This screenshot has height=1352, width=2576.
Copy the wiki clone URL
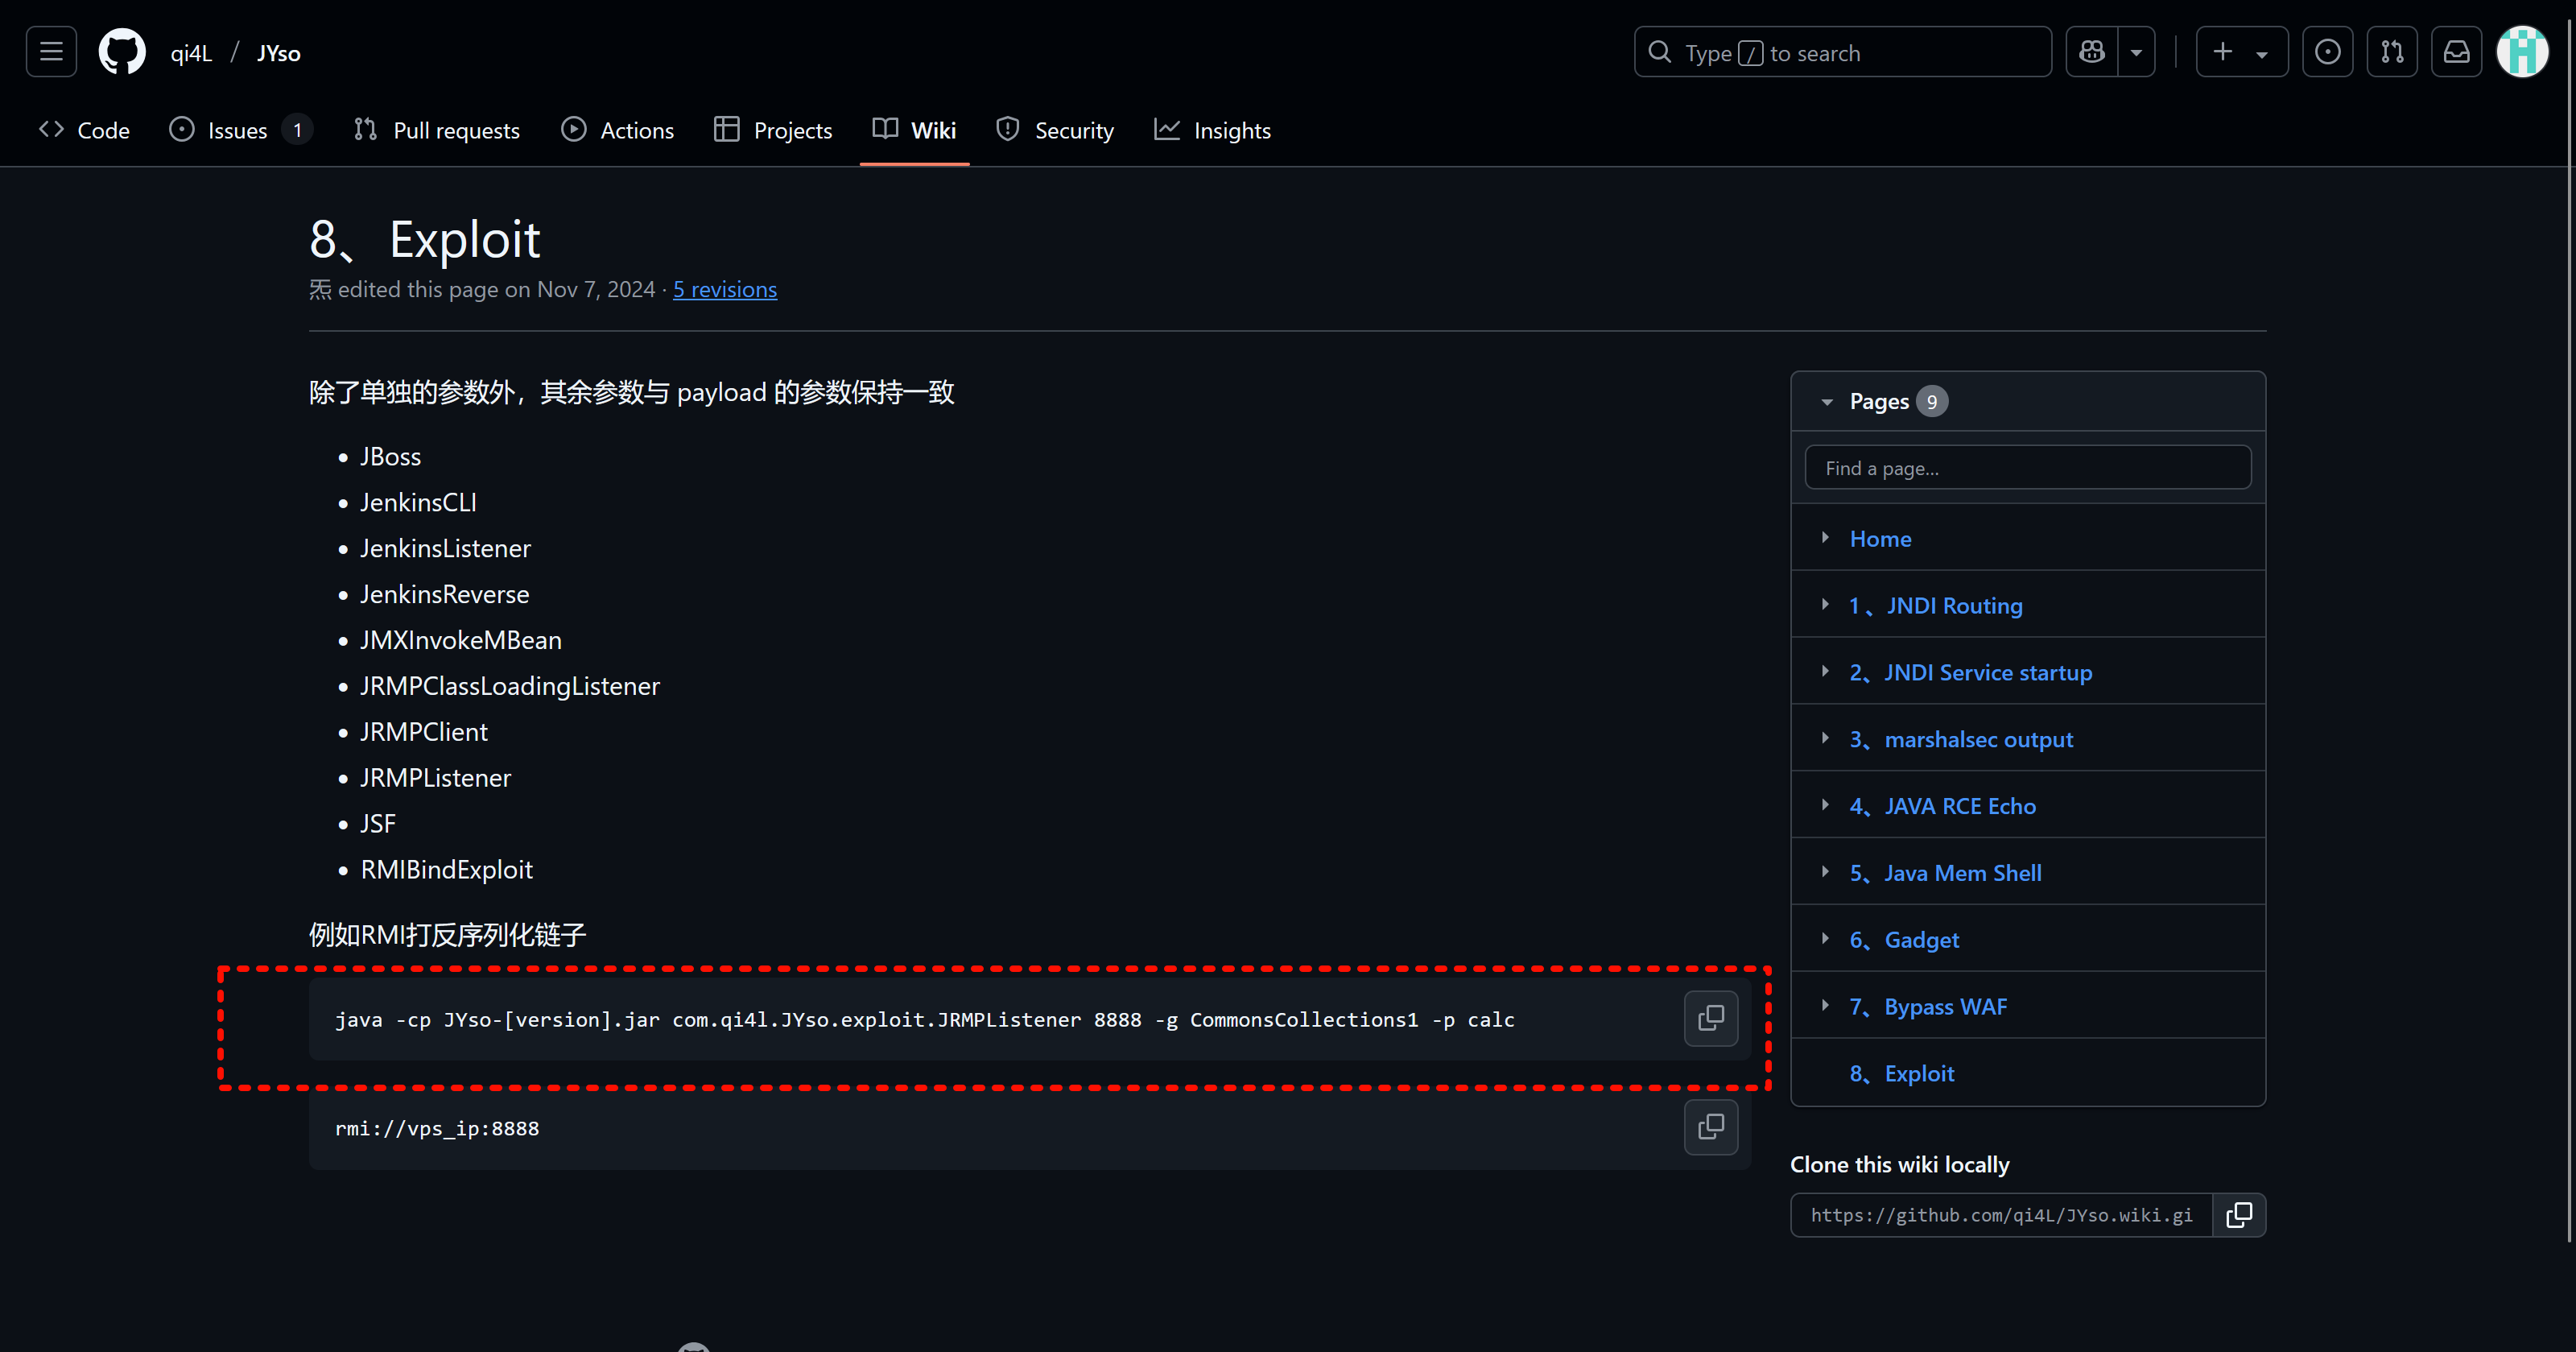click(x=2239, y=1215)
